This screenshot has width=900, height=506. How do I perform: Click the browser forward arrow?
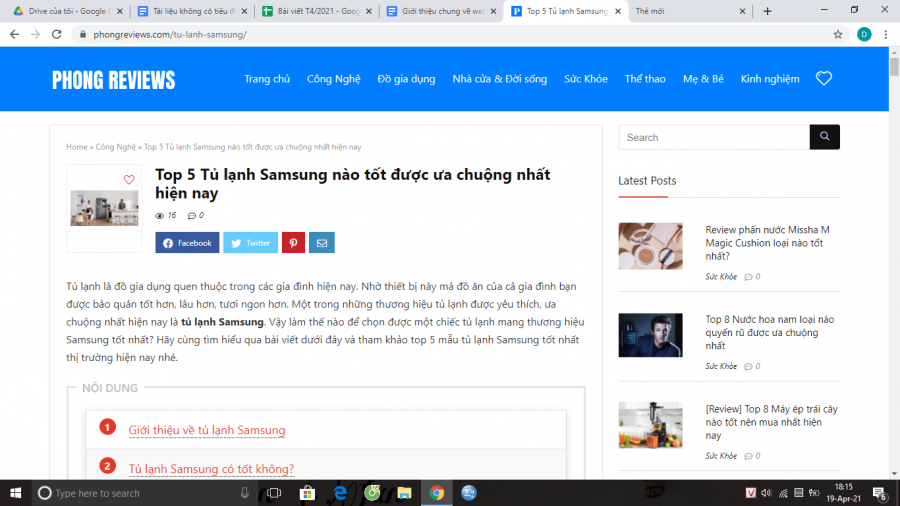pos(36,34)
